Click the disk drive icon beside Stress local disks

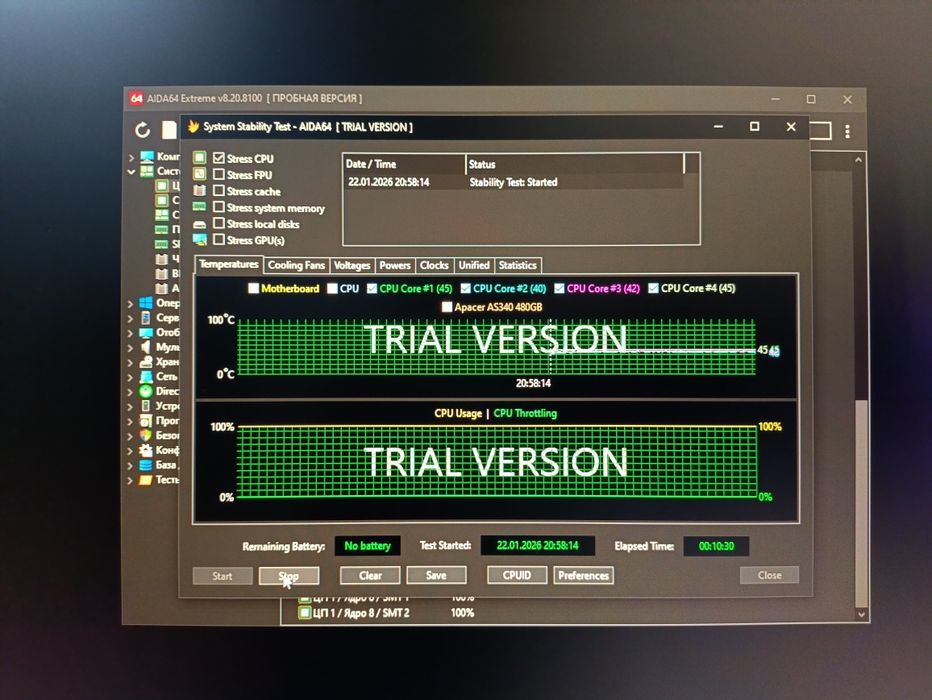200,224
